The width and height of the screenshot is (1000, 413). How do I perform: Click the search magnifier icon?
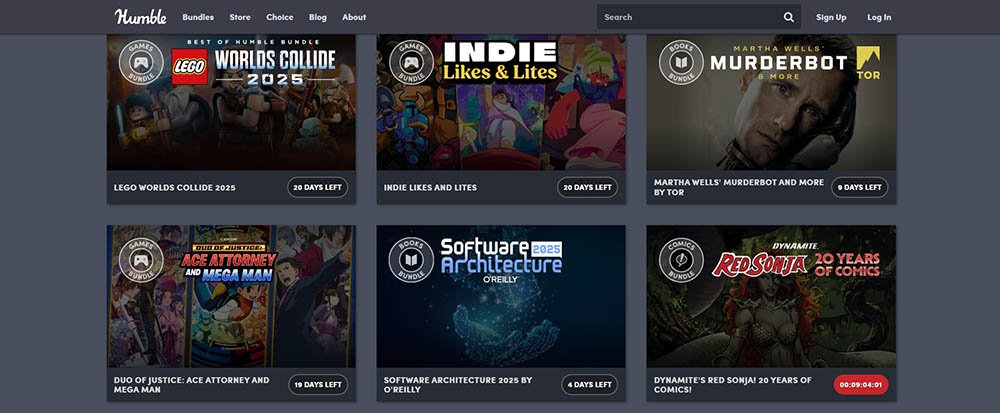pyautogui.click(x=789, y=17)
